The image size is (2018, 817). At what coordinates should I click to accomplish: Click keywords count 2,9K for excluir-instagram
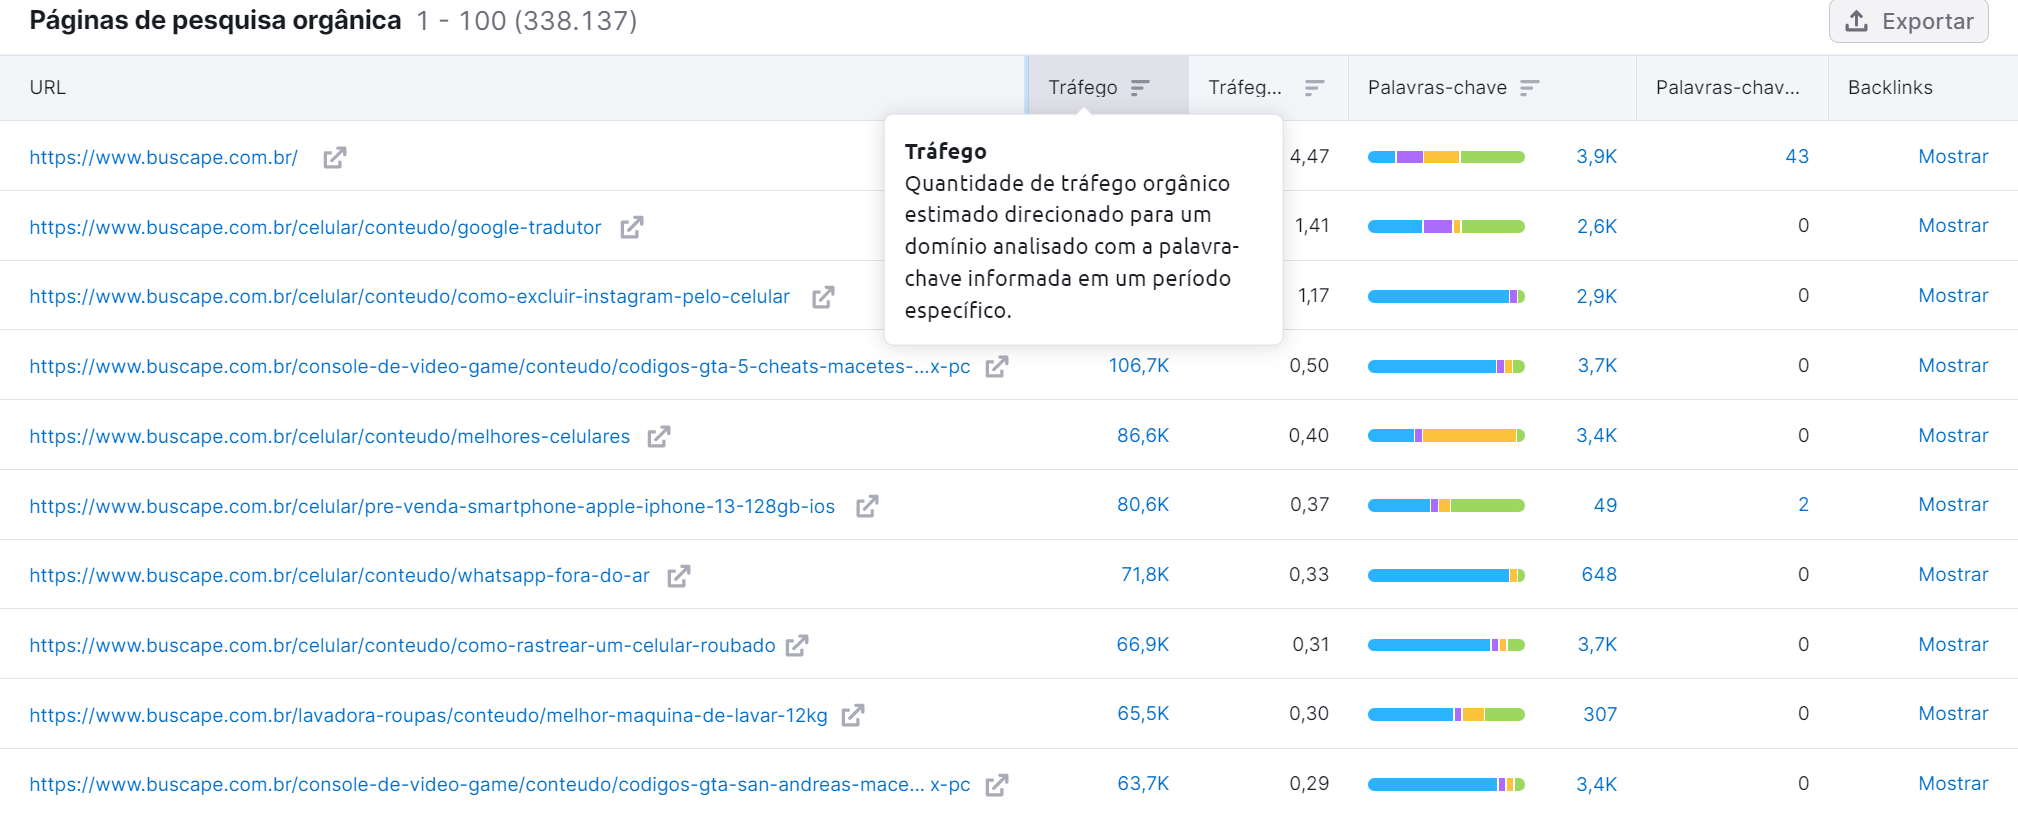click(x=1597, y=296)
